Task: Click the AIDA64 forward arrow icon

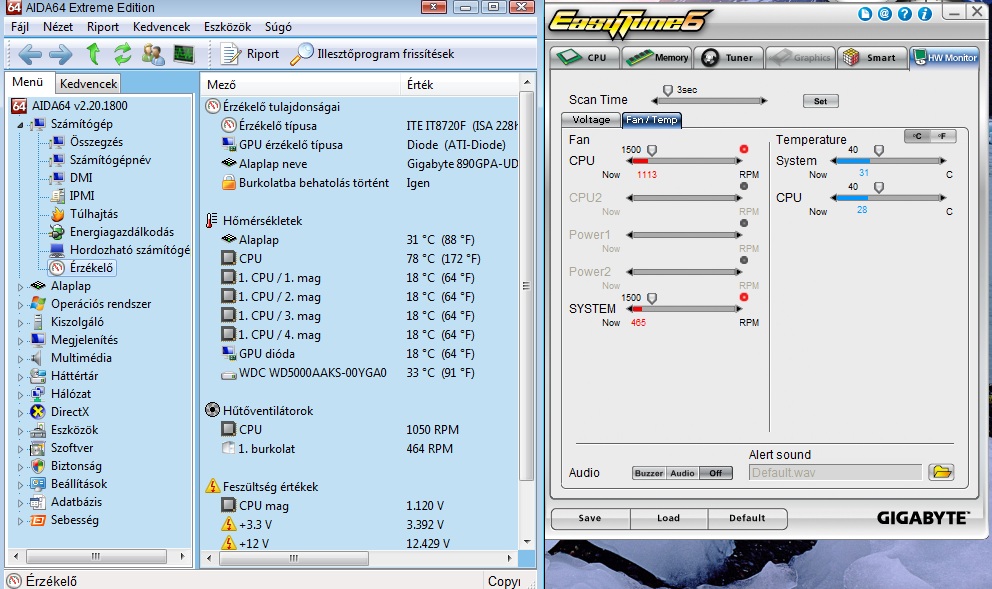Action: [x=61, y=54]
